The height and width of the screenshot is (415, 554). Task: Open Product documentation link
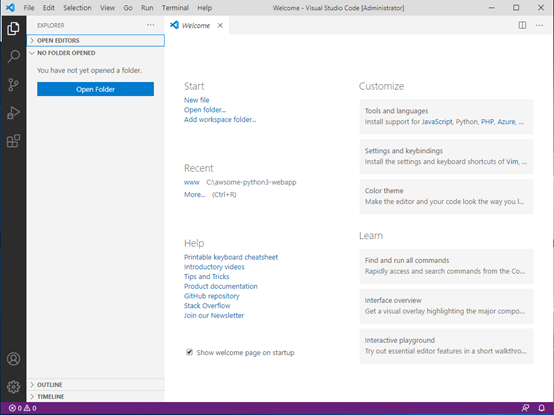tap(220, 286)
